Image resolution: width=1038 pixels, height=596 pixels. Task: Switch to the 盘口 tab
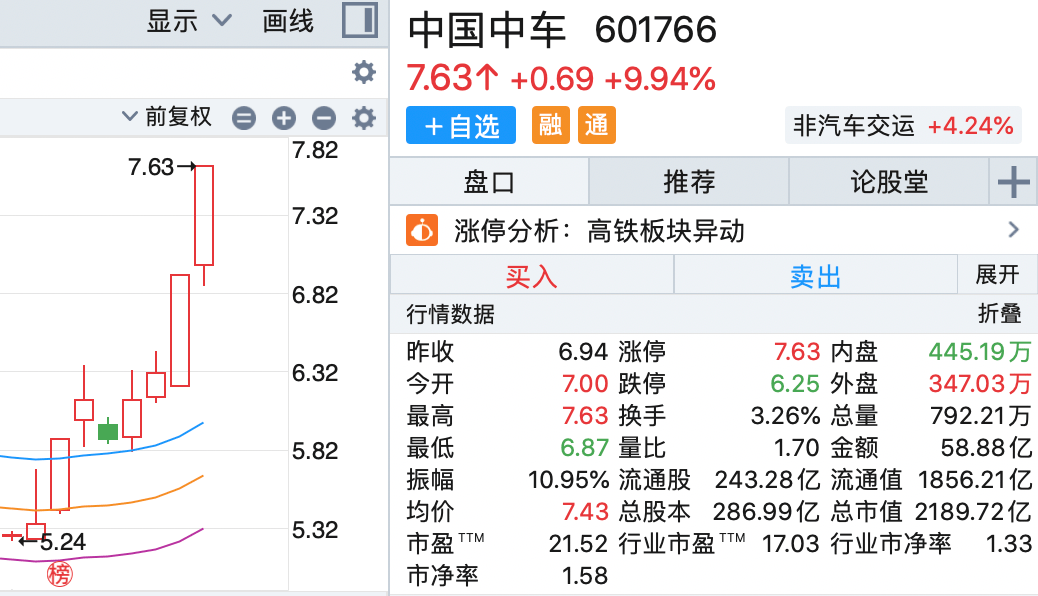489,181
